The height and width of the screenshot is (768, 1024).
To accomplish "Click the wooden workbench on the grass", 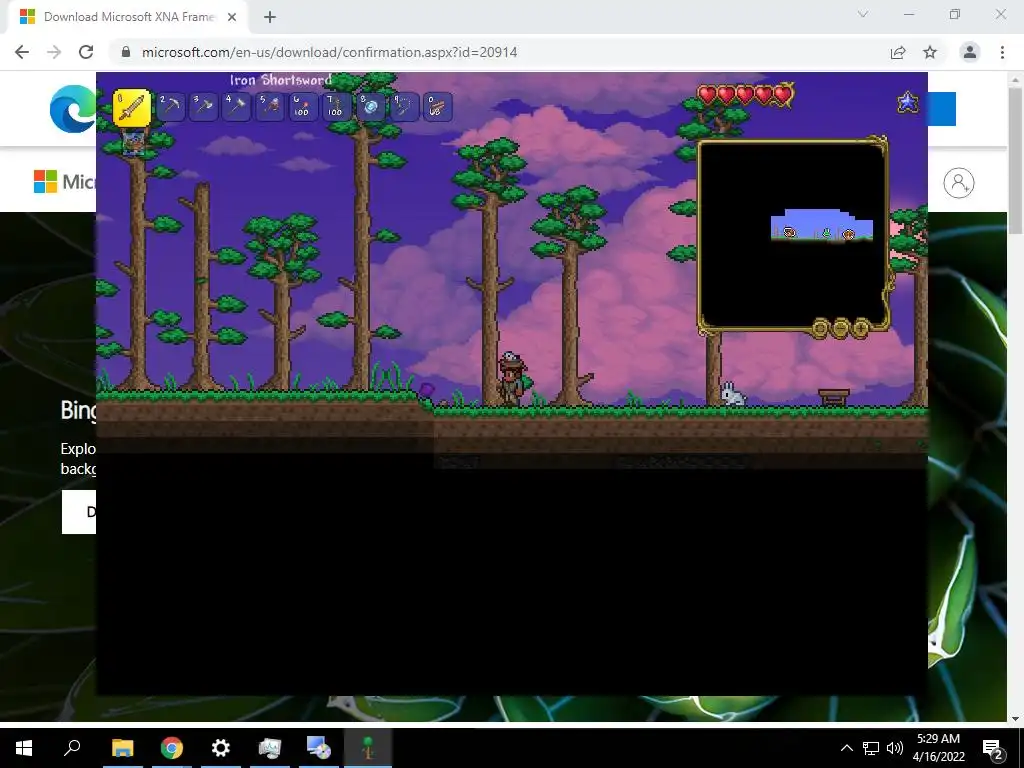I will 834,397.
